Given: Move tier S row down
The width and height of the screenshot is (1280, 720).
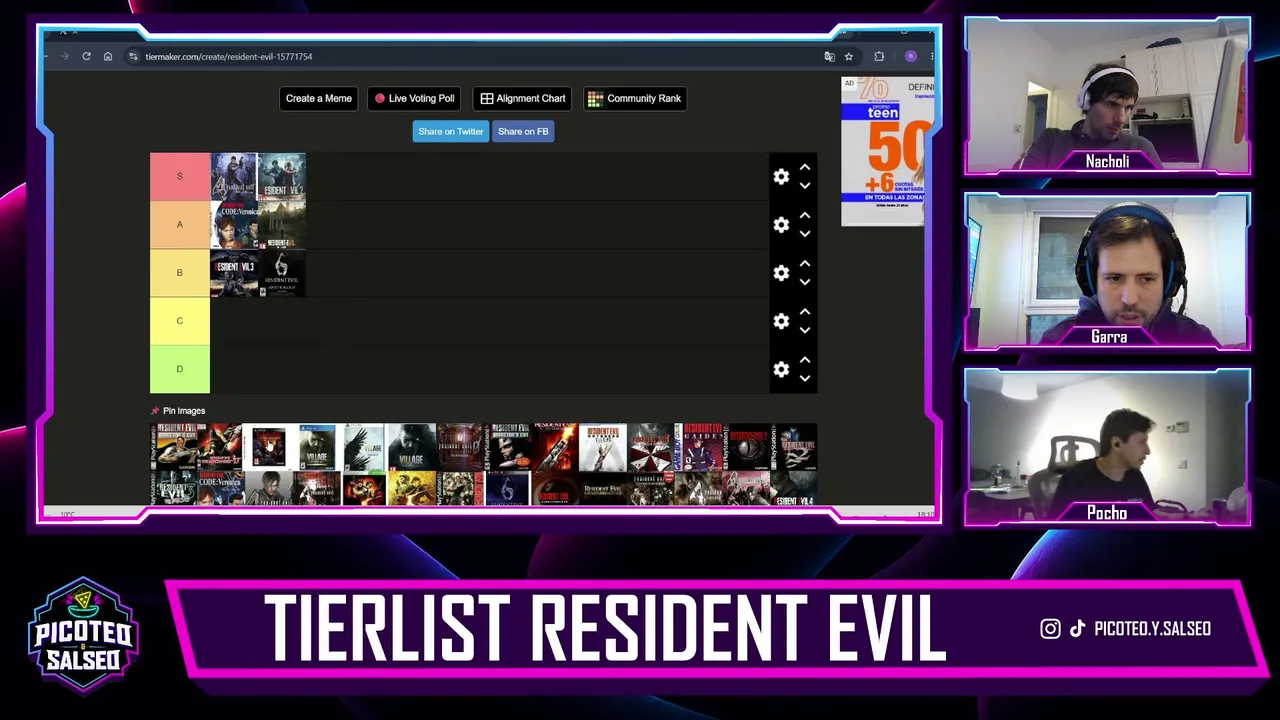Looking at the screenshot, I should [x=804, y=186].
